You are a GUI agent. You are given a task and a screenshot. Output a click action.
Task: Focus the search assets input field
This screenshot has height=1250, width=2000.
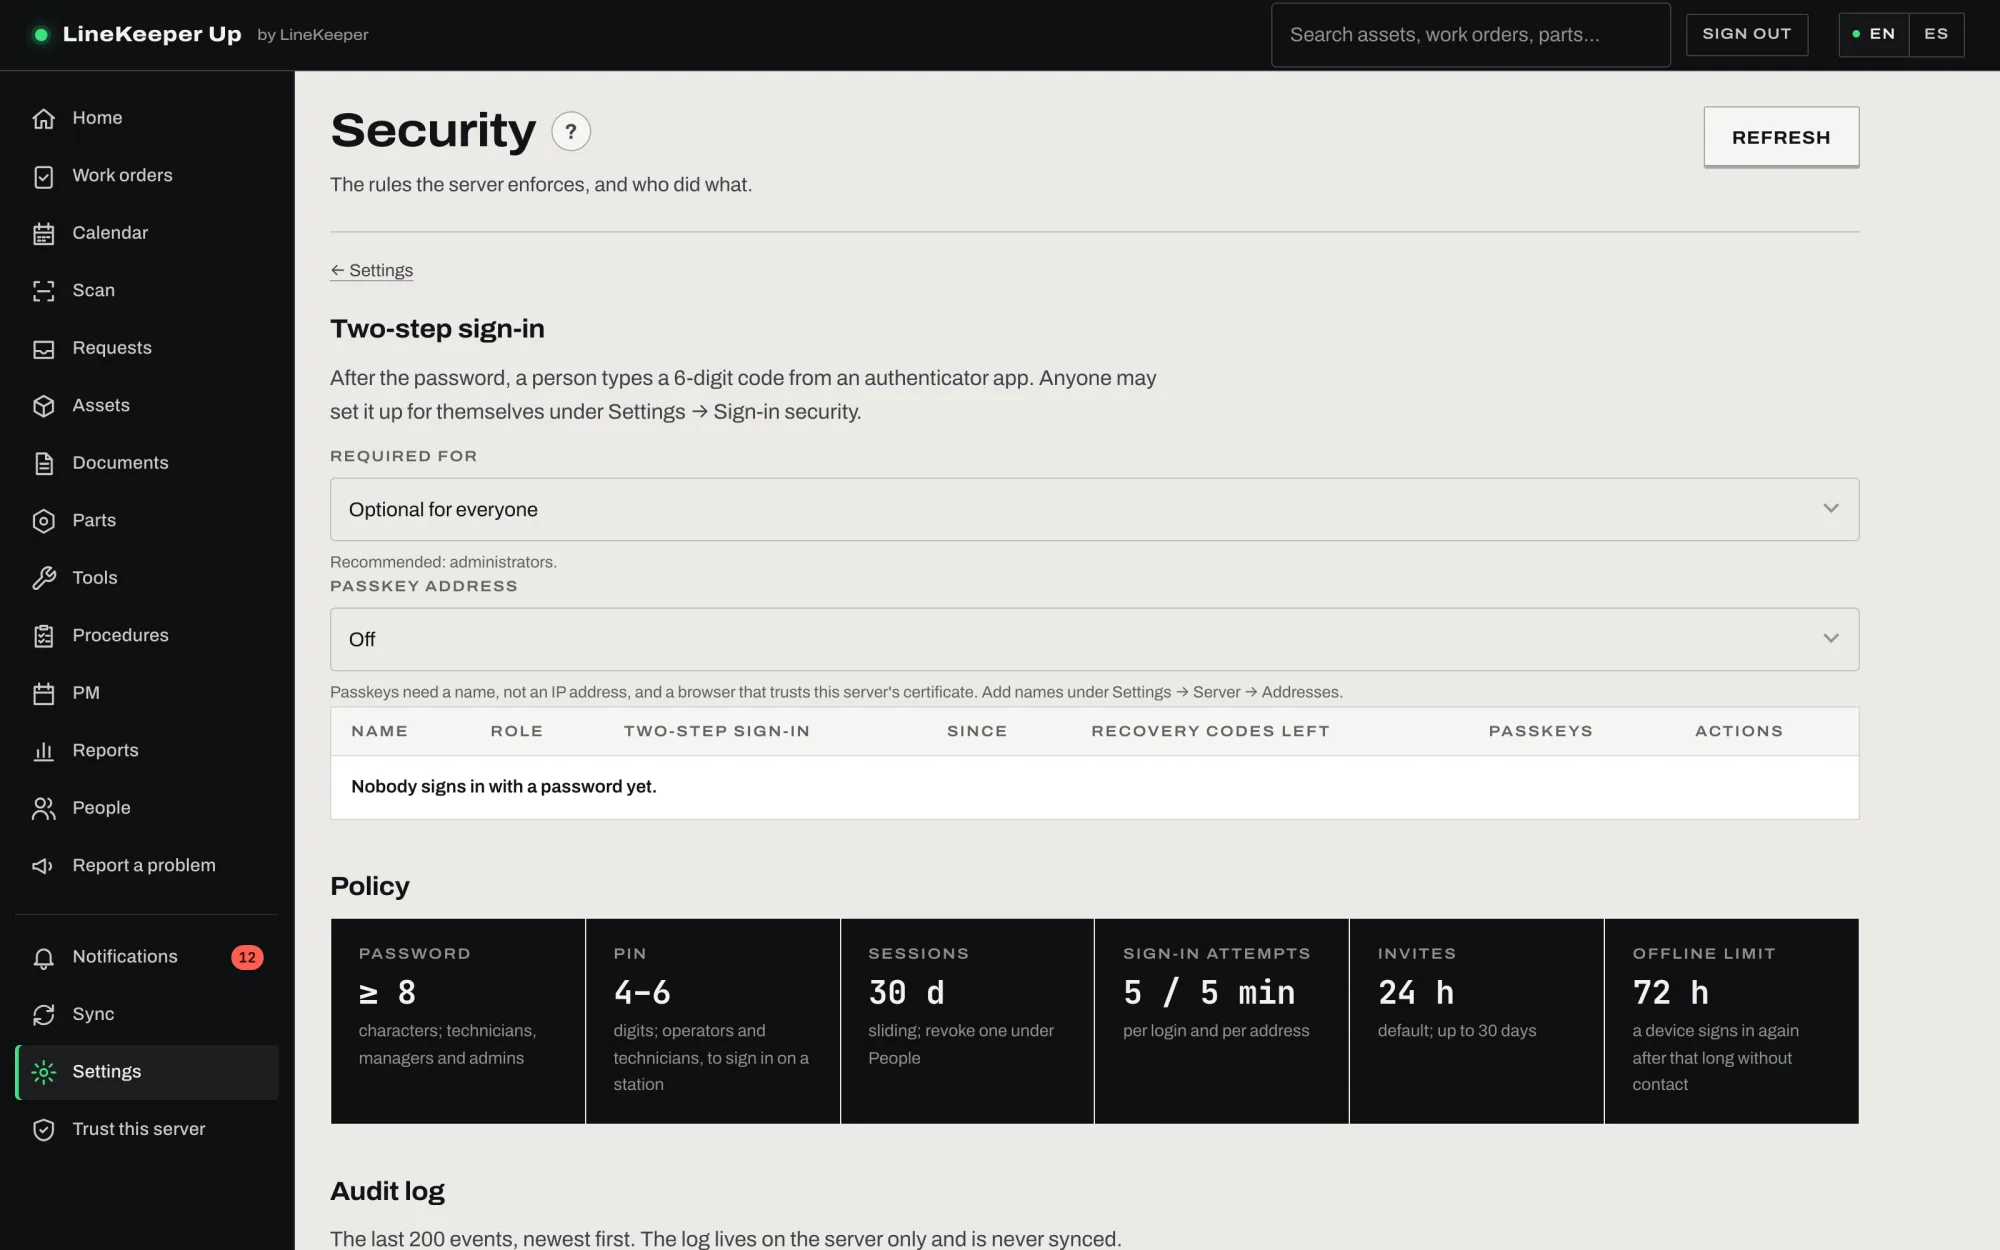[x=1470, y=35]
